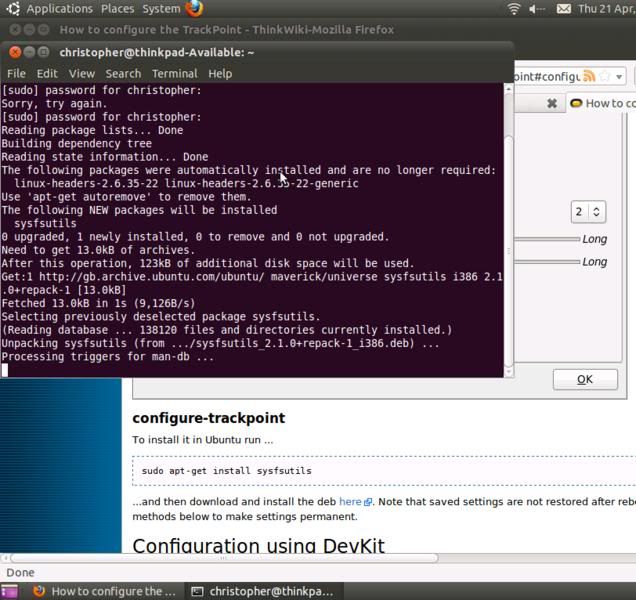Open the terminal File menu
This screenshot has height=600, width=636.
click(16, 73)
